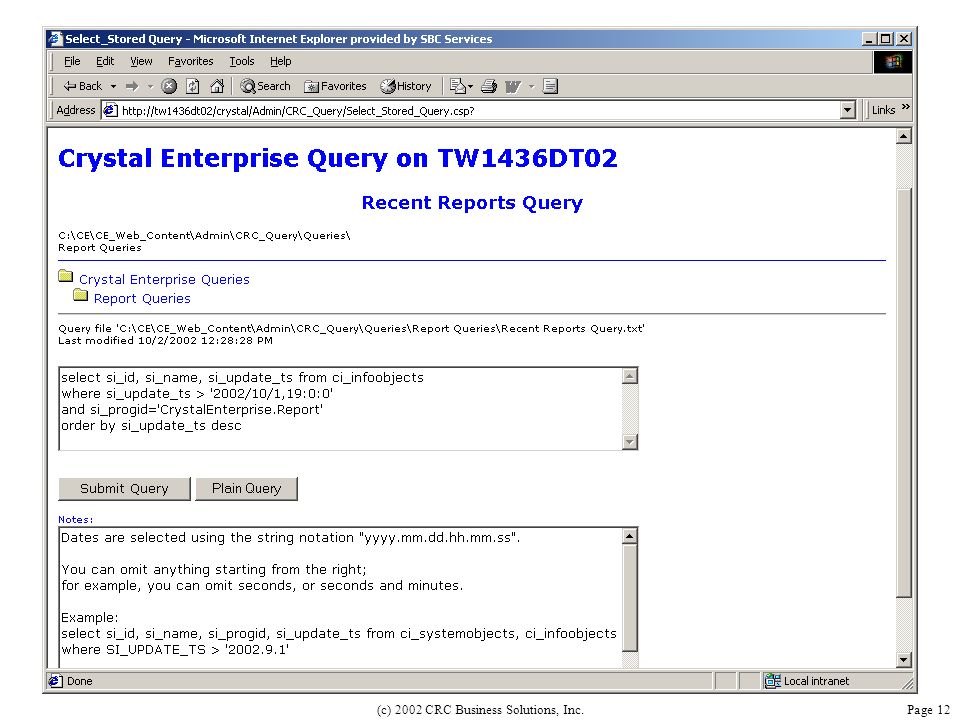Open the View menu
This screenshot has width=960, height=720.
141,61
